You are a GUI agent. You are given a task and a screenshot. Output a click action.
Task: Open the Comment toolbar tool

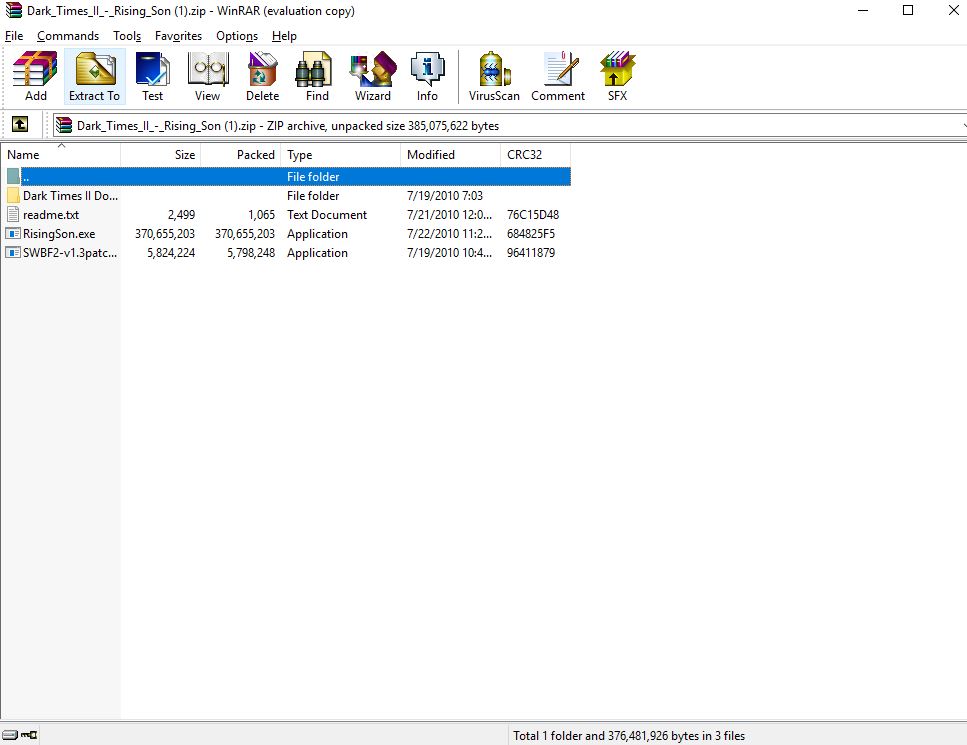tap(558, 77)
